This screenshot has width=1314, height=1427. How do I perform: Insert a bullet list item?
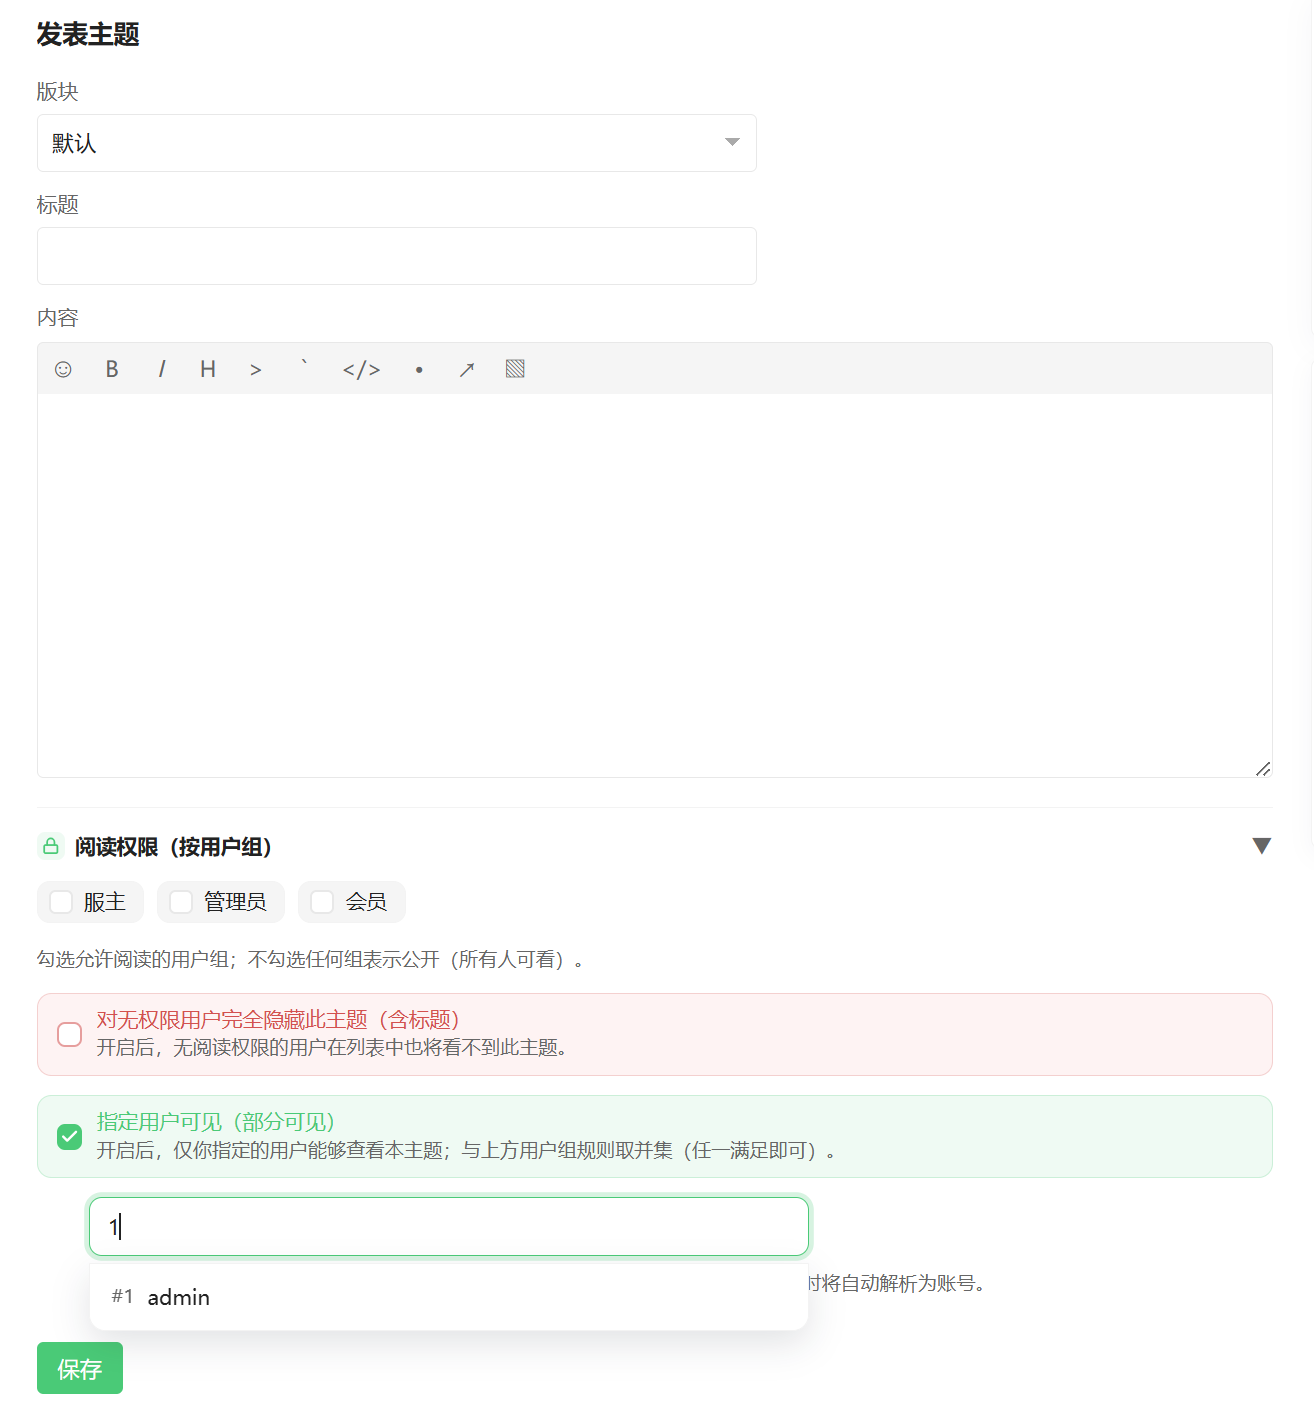click(x=419, y=369)
